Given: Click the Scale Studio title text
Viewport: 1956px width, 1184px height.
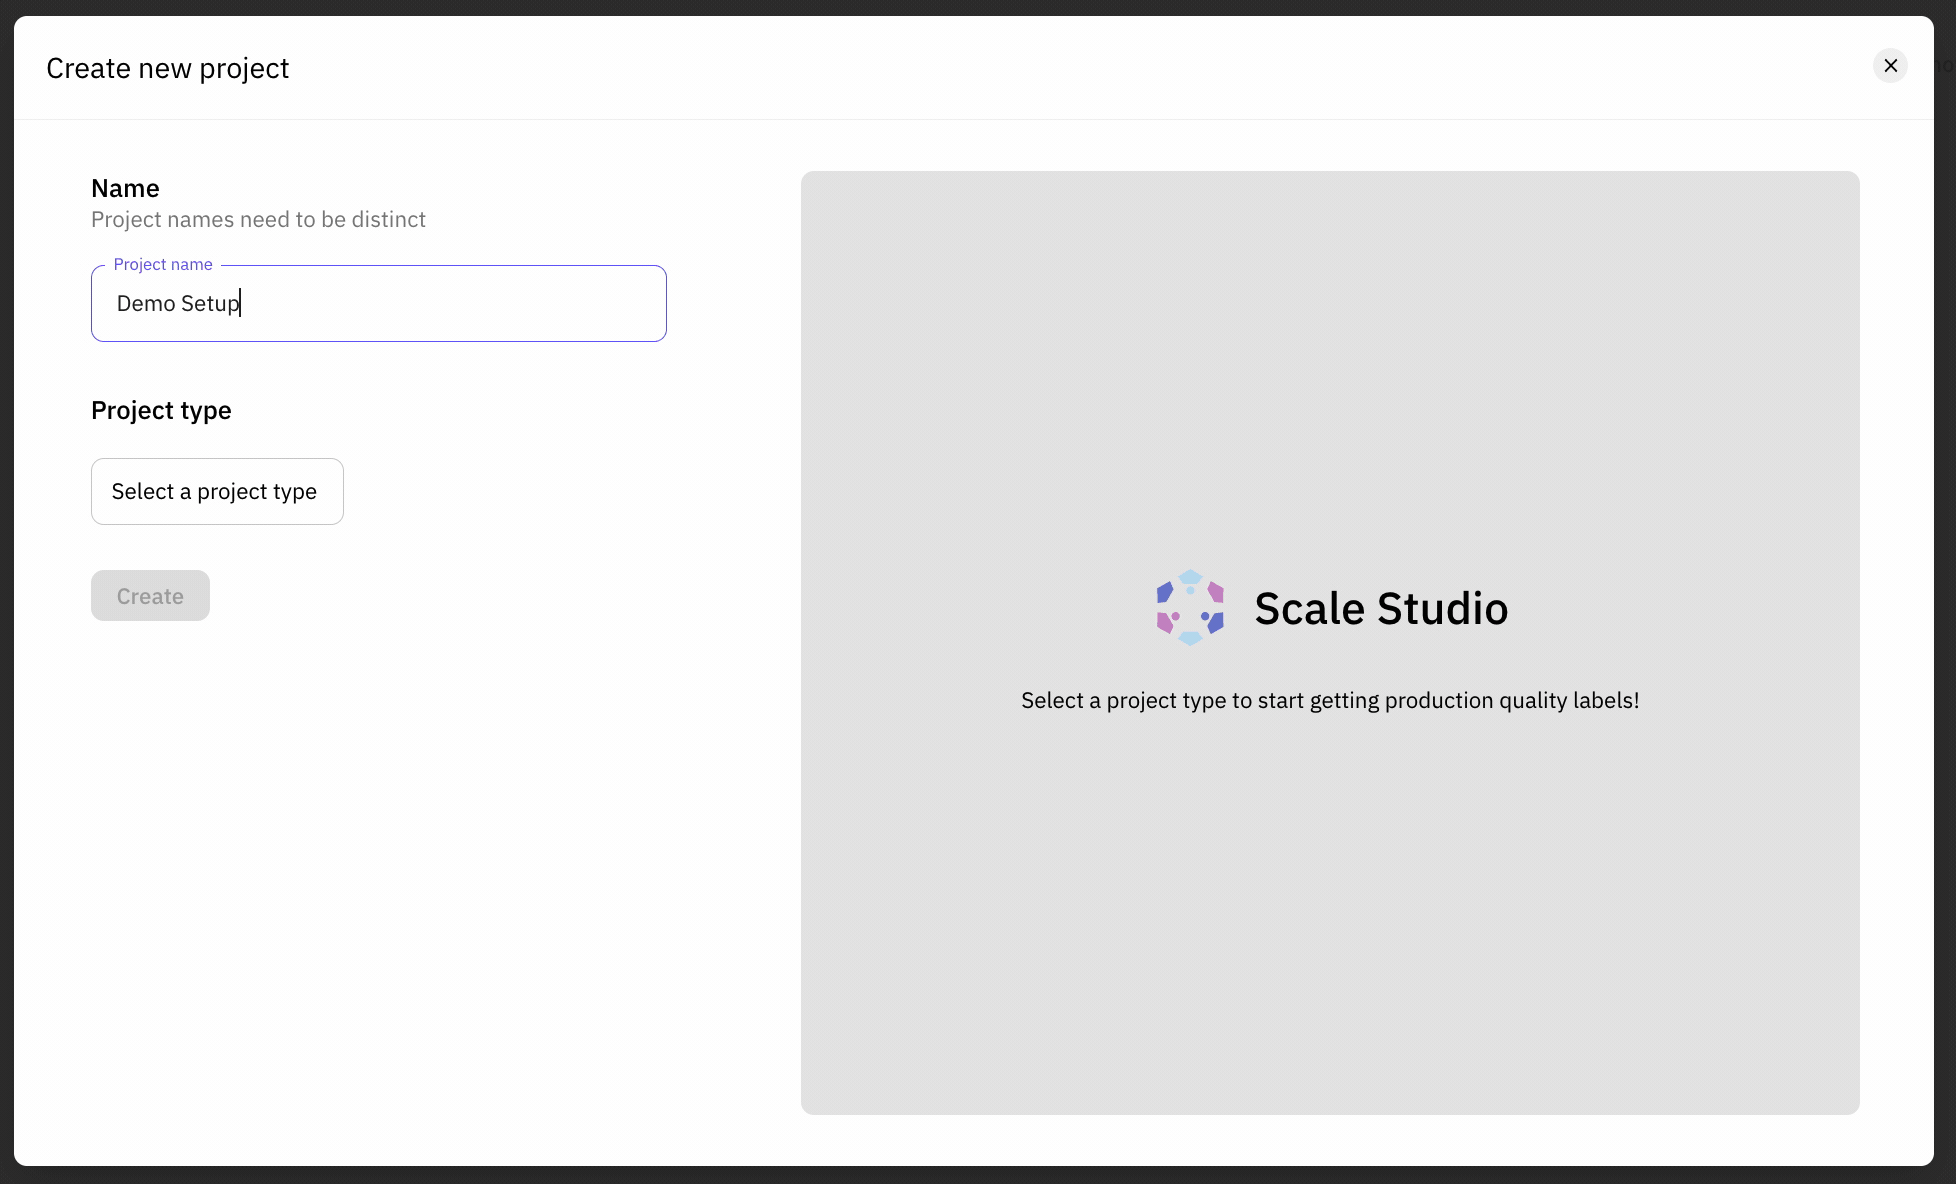Looking at the screenshot, I should coord(1380,608).
